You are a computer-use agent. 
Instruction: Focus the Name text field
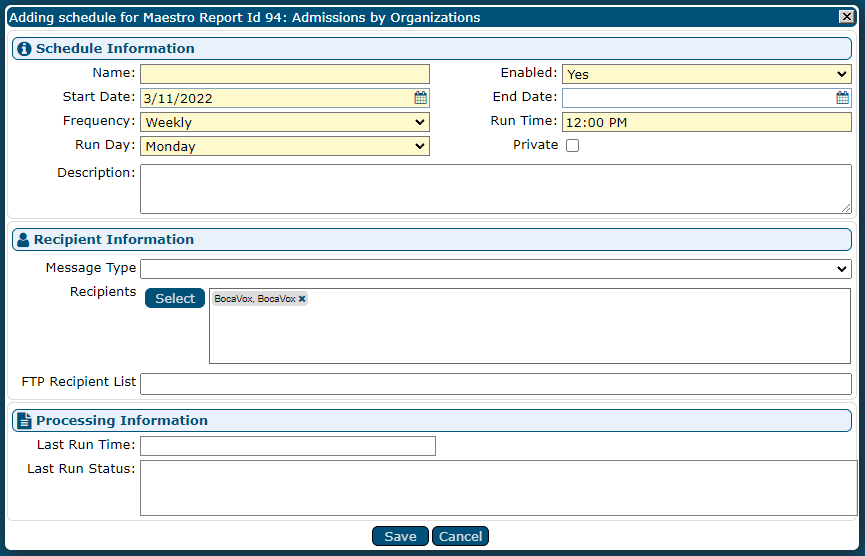point(285,74)
